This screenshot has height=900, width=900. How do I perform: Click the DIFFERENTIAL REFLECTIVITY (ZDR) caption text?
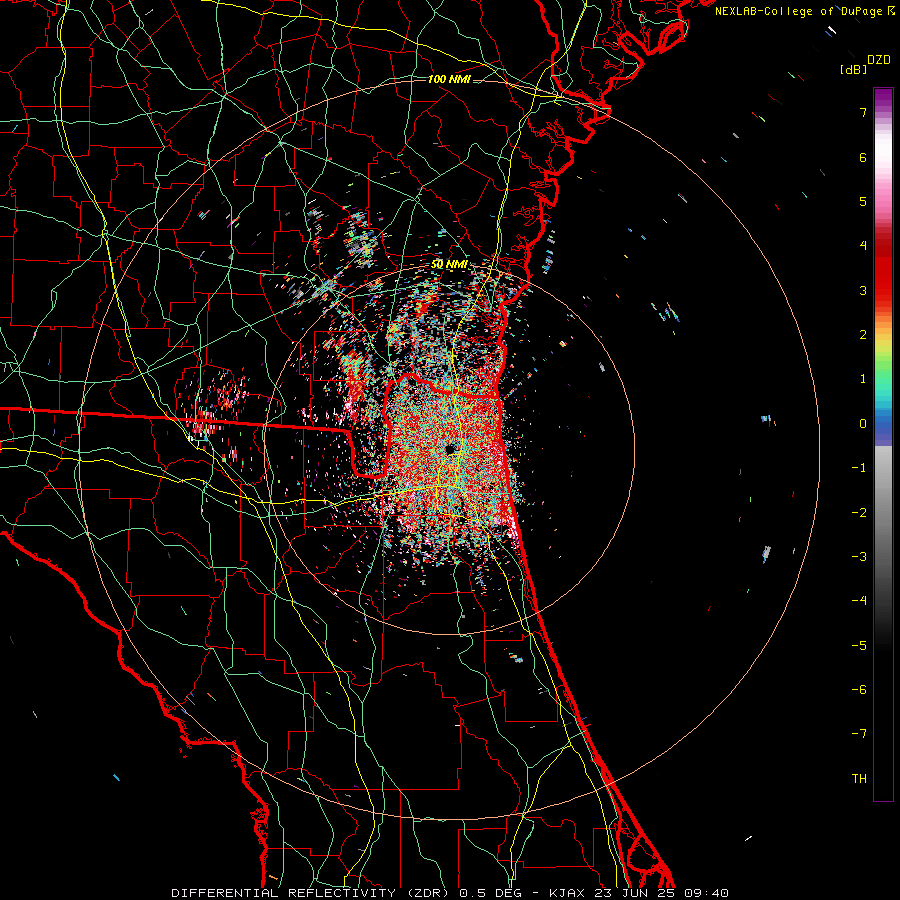[311, 893]
